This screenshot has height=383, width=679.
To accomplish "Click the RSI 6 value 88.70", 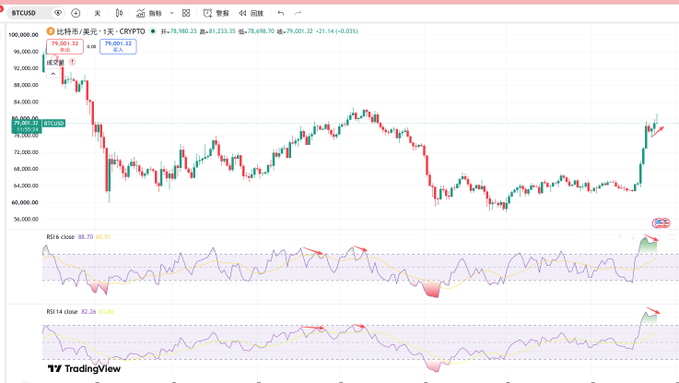I will 85,237.
